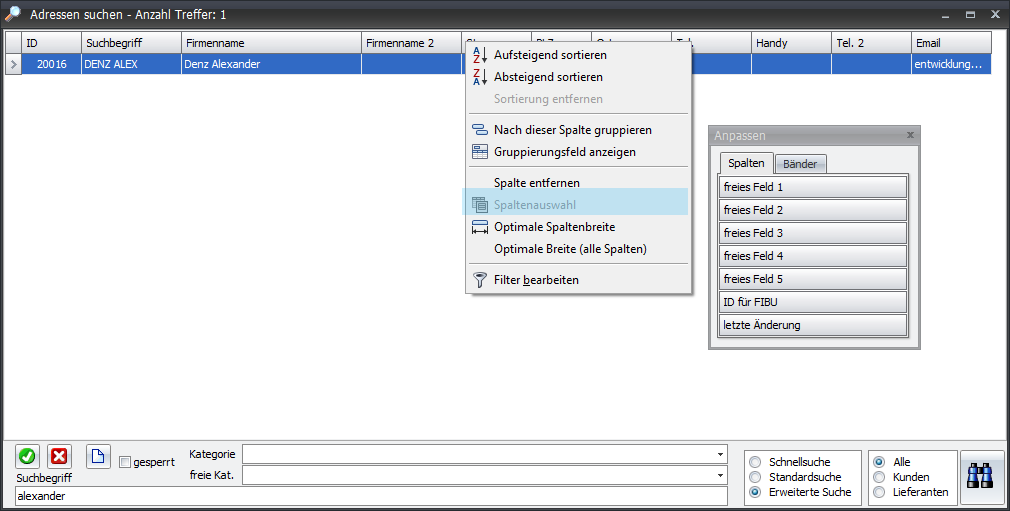The width and height of the screenshot is (1010, 511).
Task: Select the Schnellsuche radio button
Action: [755, 462]
